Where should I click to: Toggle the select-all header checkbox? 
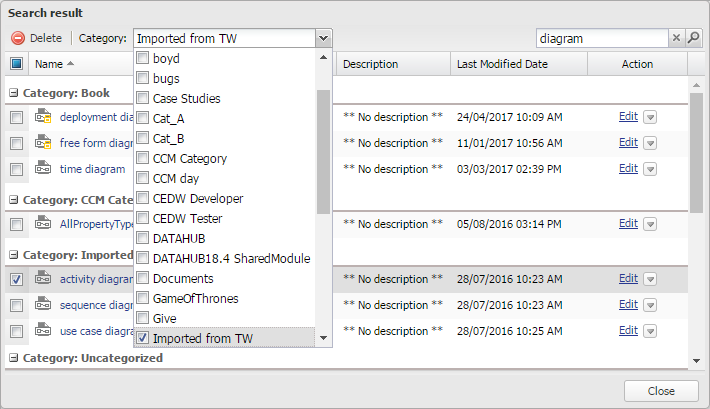pyautogui.click(x=17, y=64)
